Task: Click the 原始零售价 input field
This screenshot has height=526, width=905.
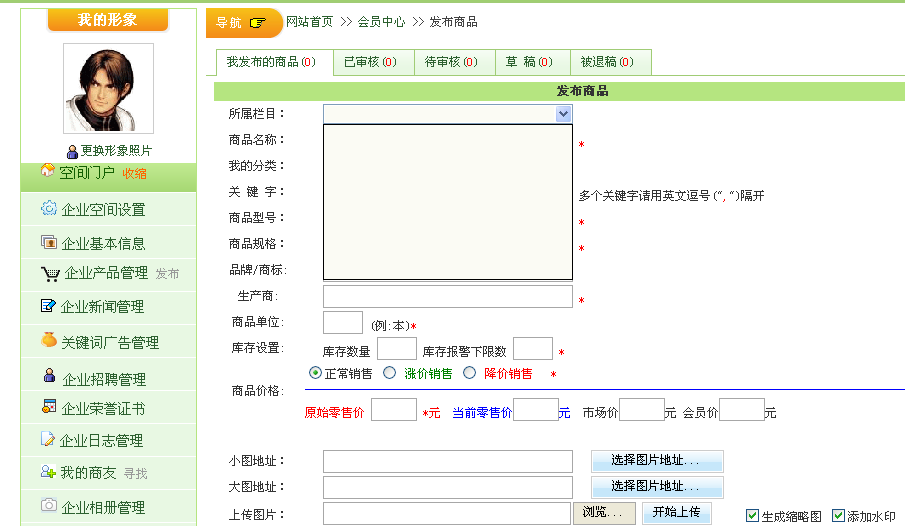Action: [394, 409]
